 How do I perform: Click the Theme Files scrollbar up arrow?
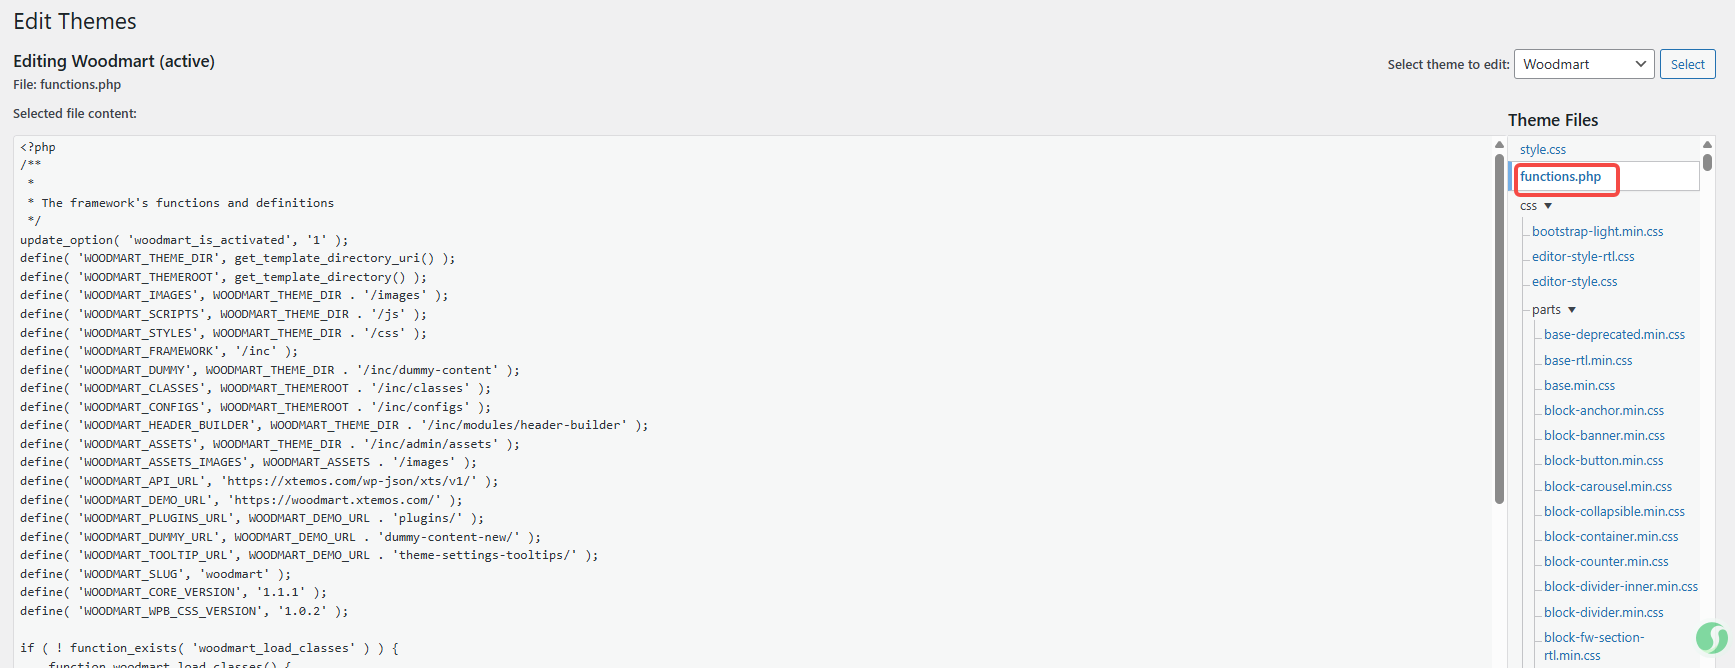(x=1707, y=145)
